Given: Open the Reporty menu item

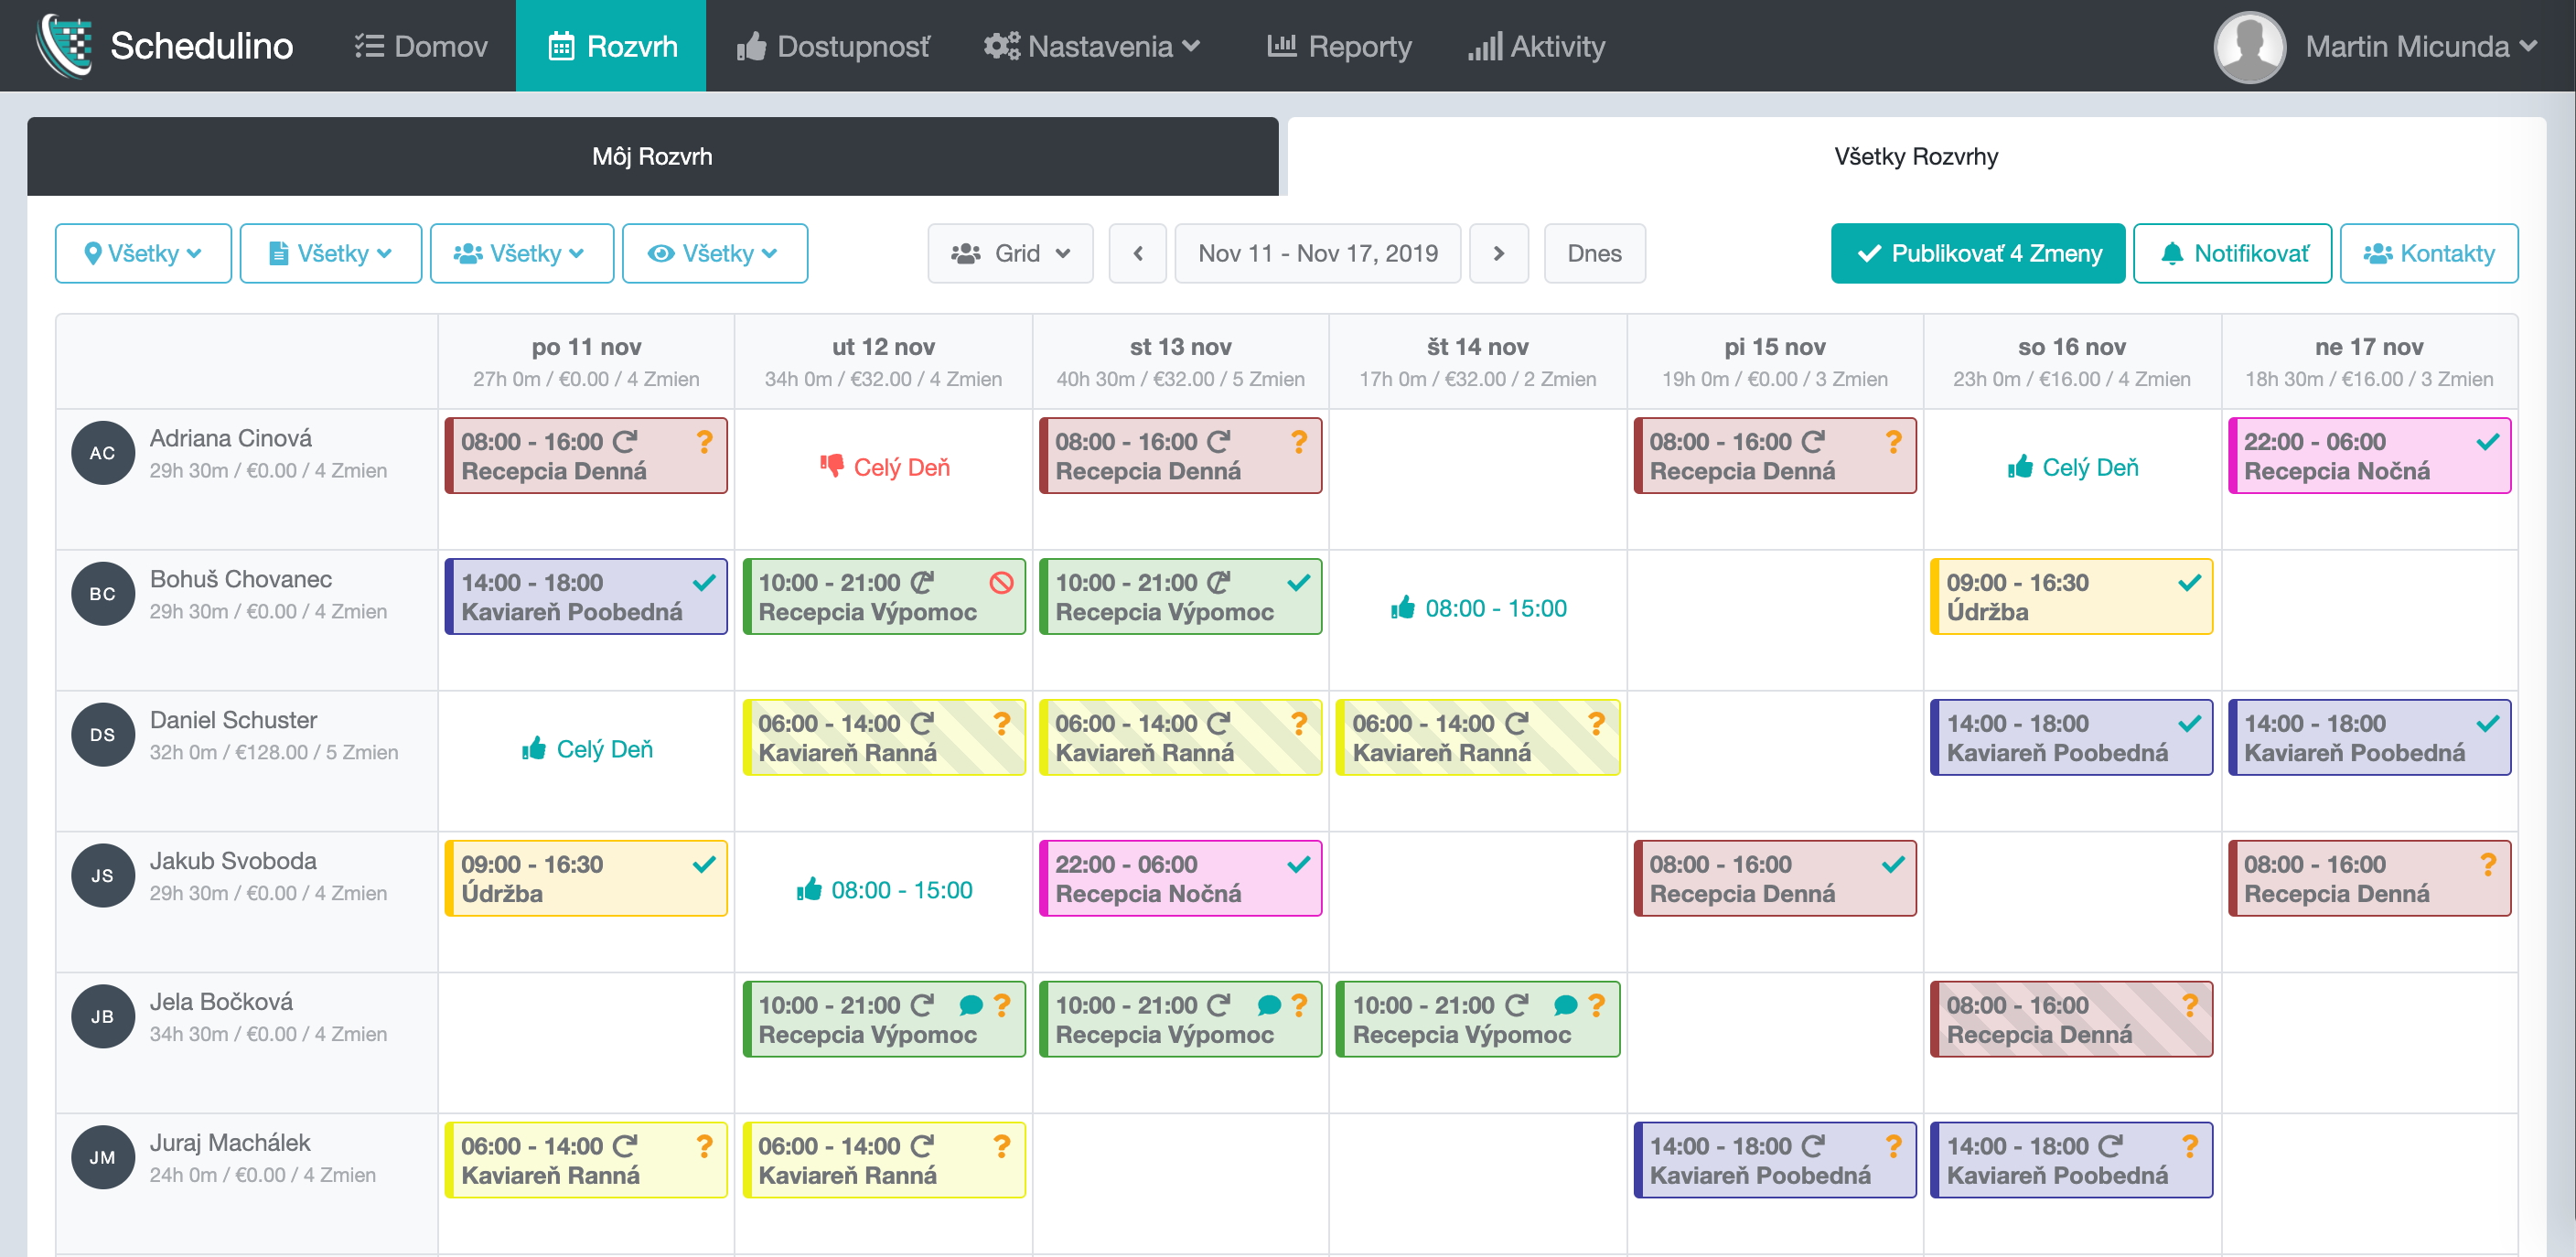Looking at the screenshot, I should click(x=1339, y=46).
